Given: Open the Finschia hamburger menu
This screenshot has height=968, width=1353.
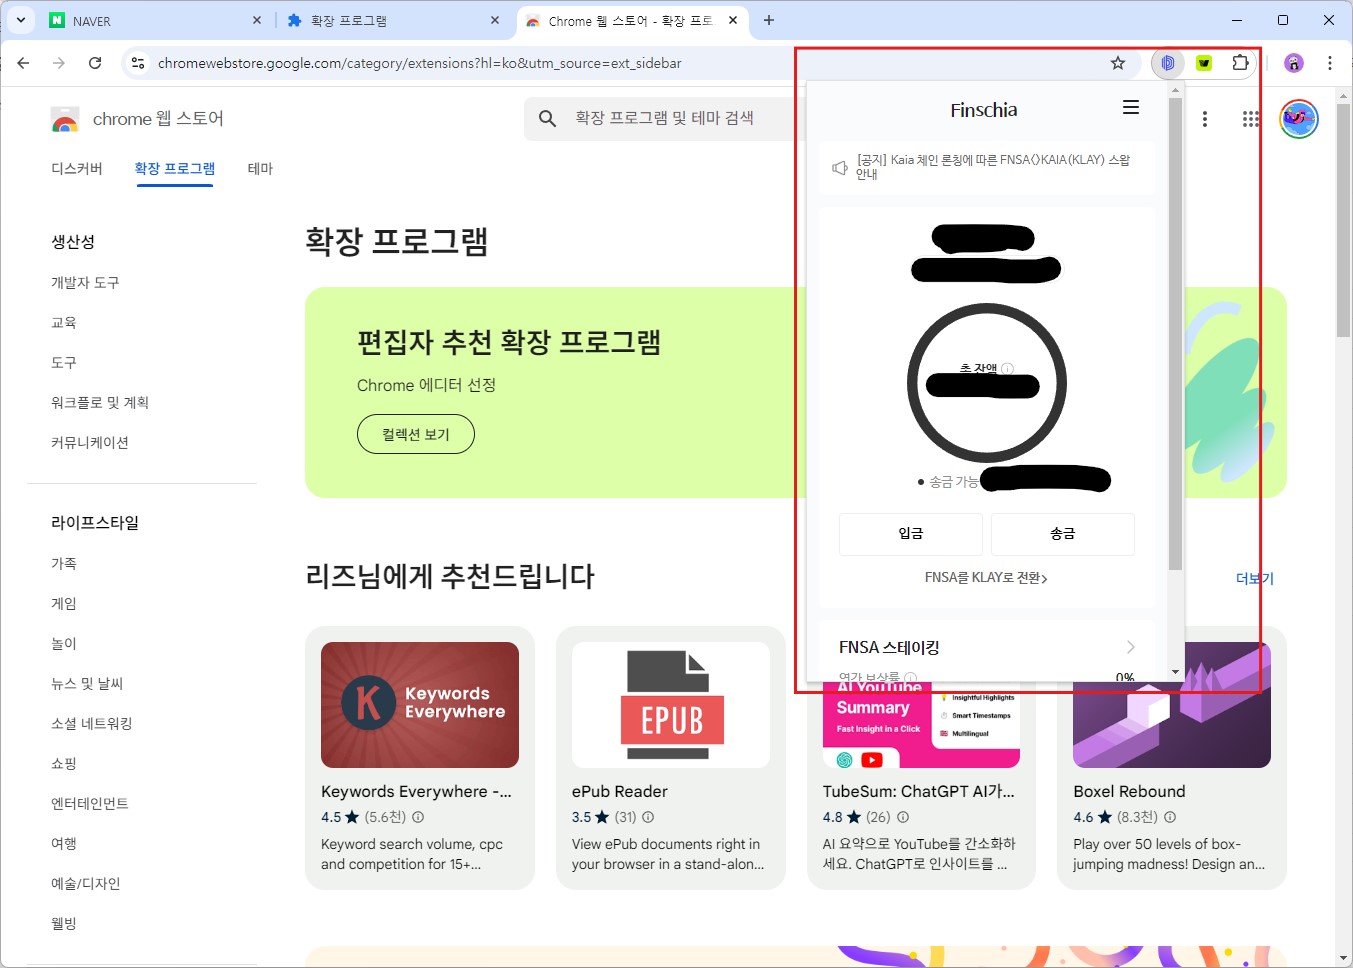Looking at the screenshot, I should click(x=1131, y=108).
